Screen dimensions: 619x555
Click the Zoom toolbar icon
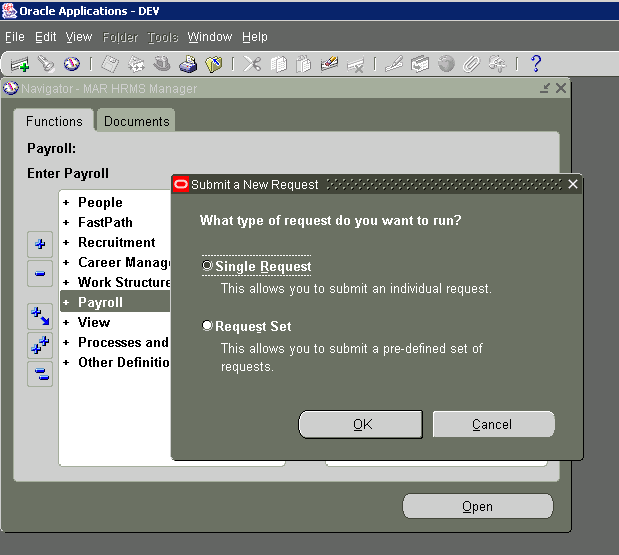click(x=420, y=64)
